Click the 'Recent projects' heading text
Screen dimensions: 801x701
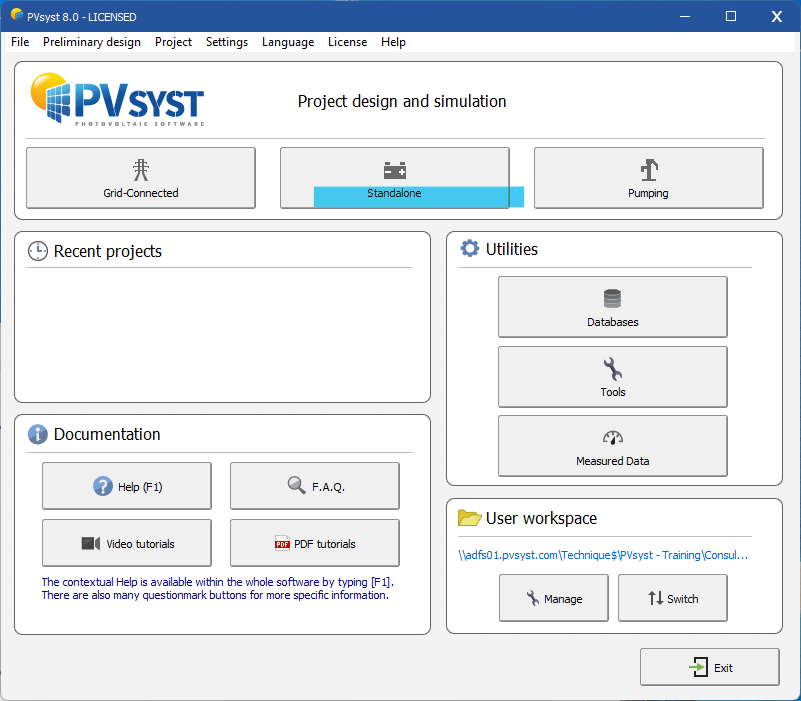pyautogui.click(x=108, y=251)
